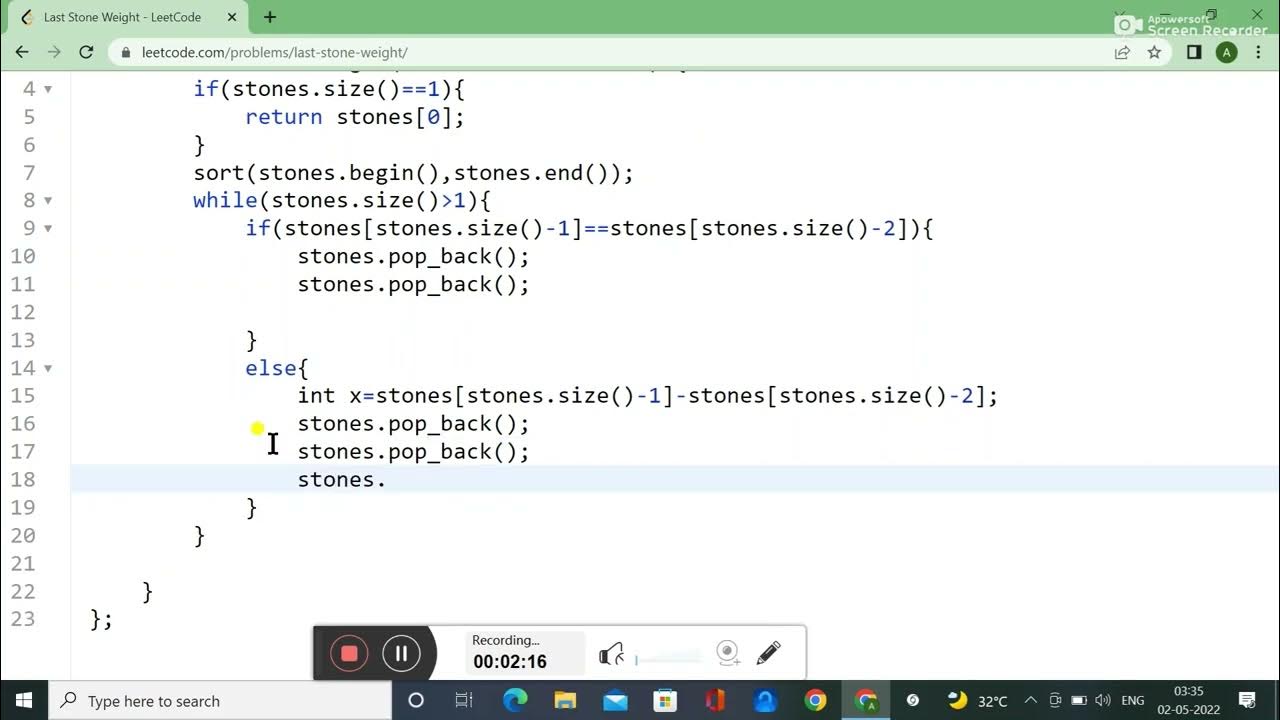Image resolution: width=1280 pixels, height=720 pixels.
Task: Click line number 12 in the gutter
Action: [x=23, y=313]
